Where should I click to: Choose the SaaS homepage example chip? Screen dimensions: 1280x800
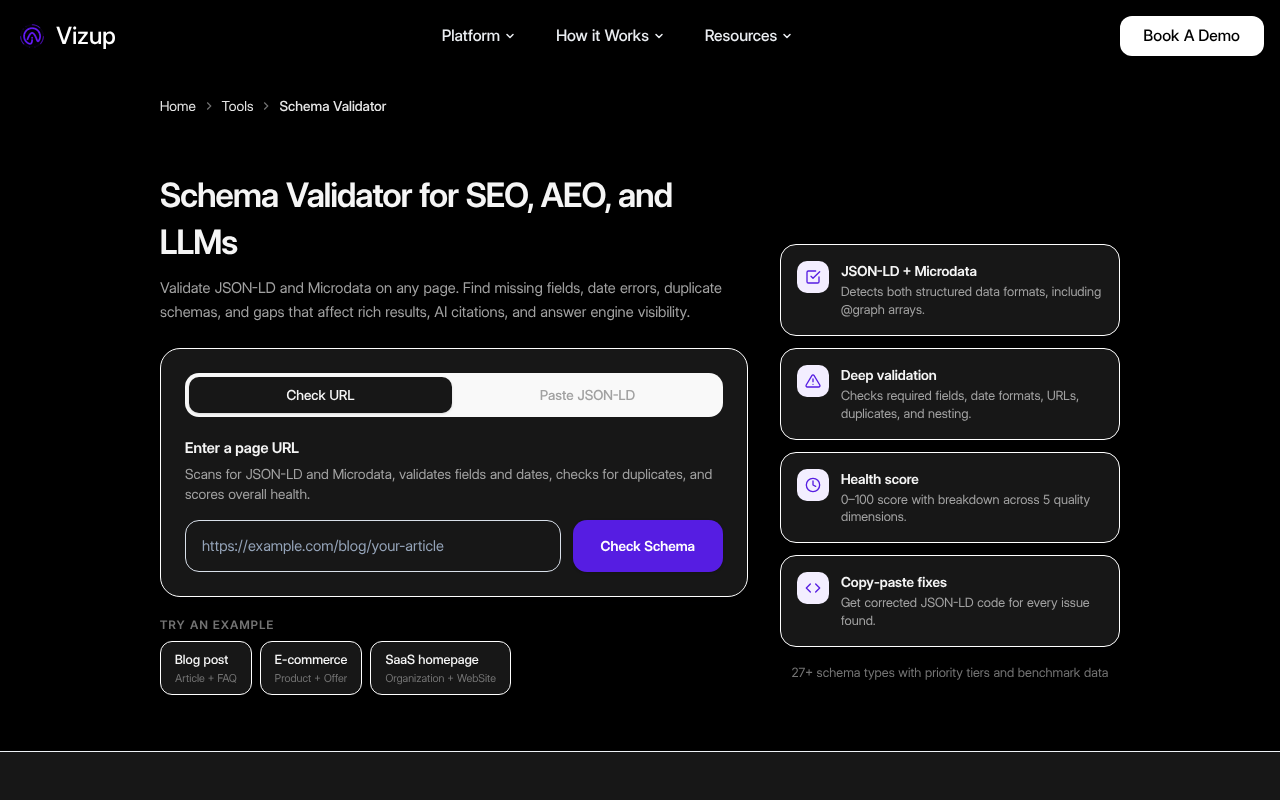click(x=440, y=668)
